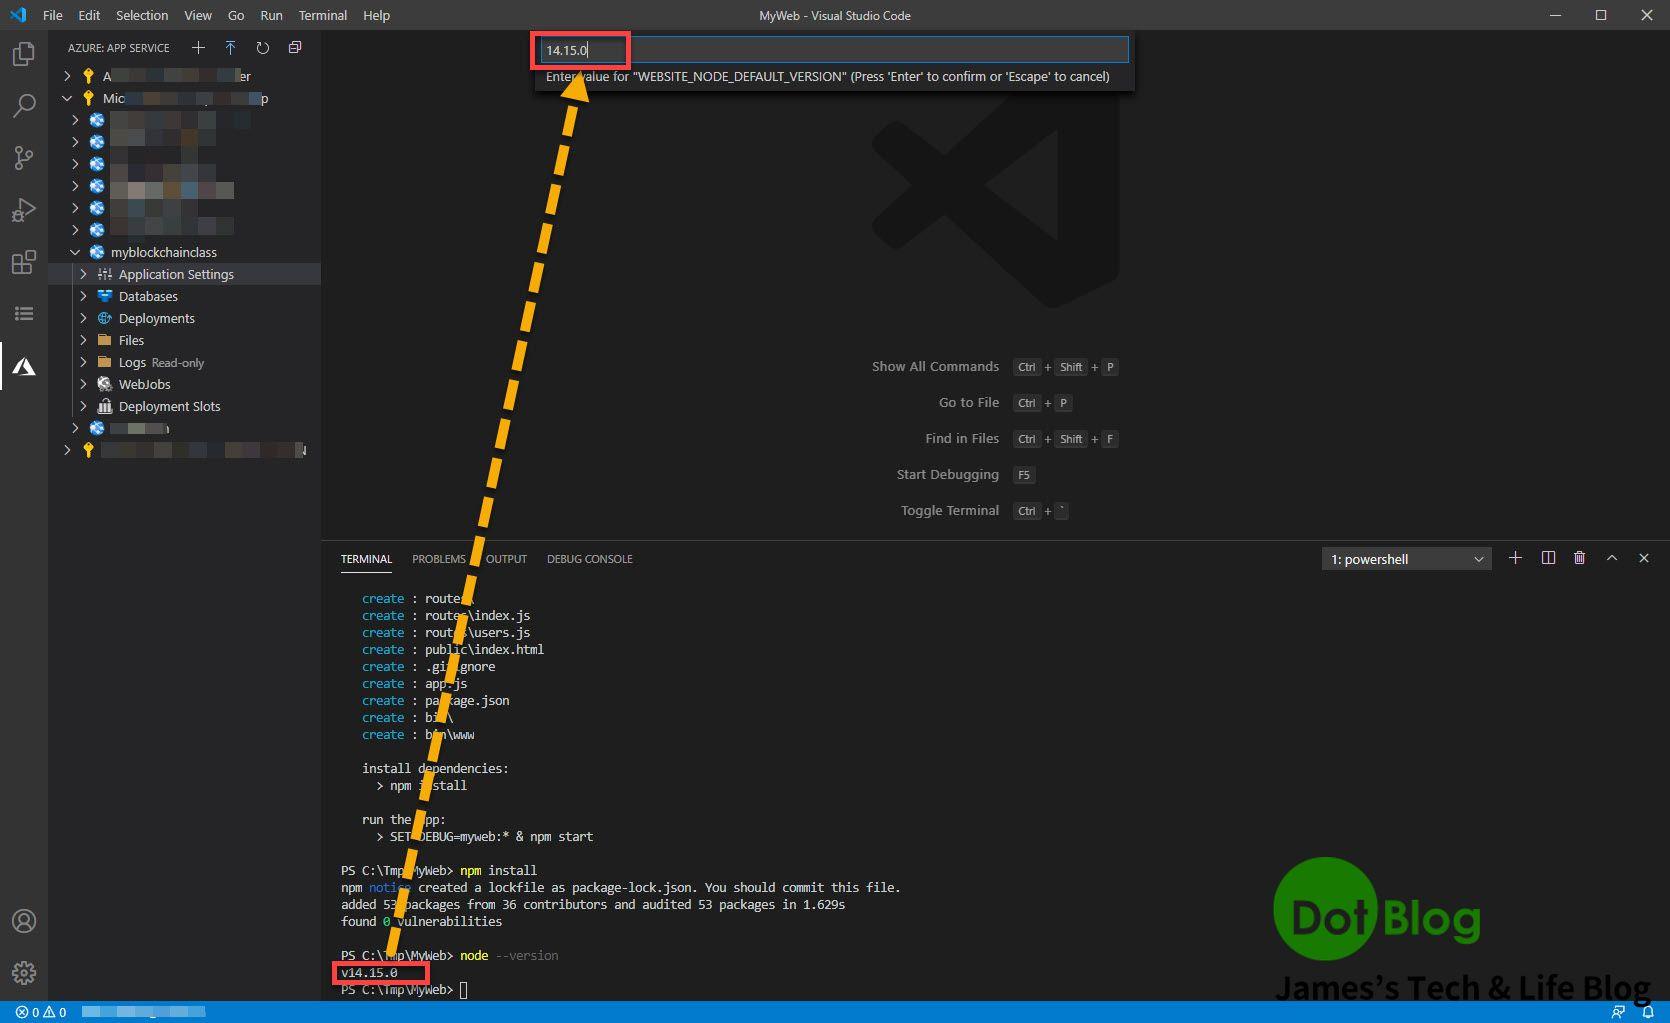Open the Selection menu
This screenshot has width=1670, height=1023.
[142, 15]
